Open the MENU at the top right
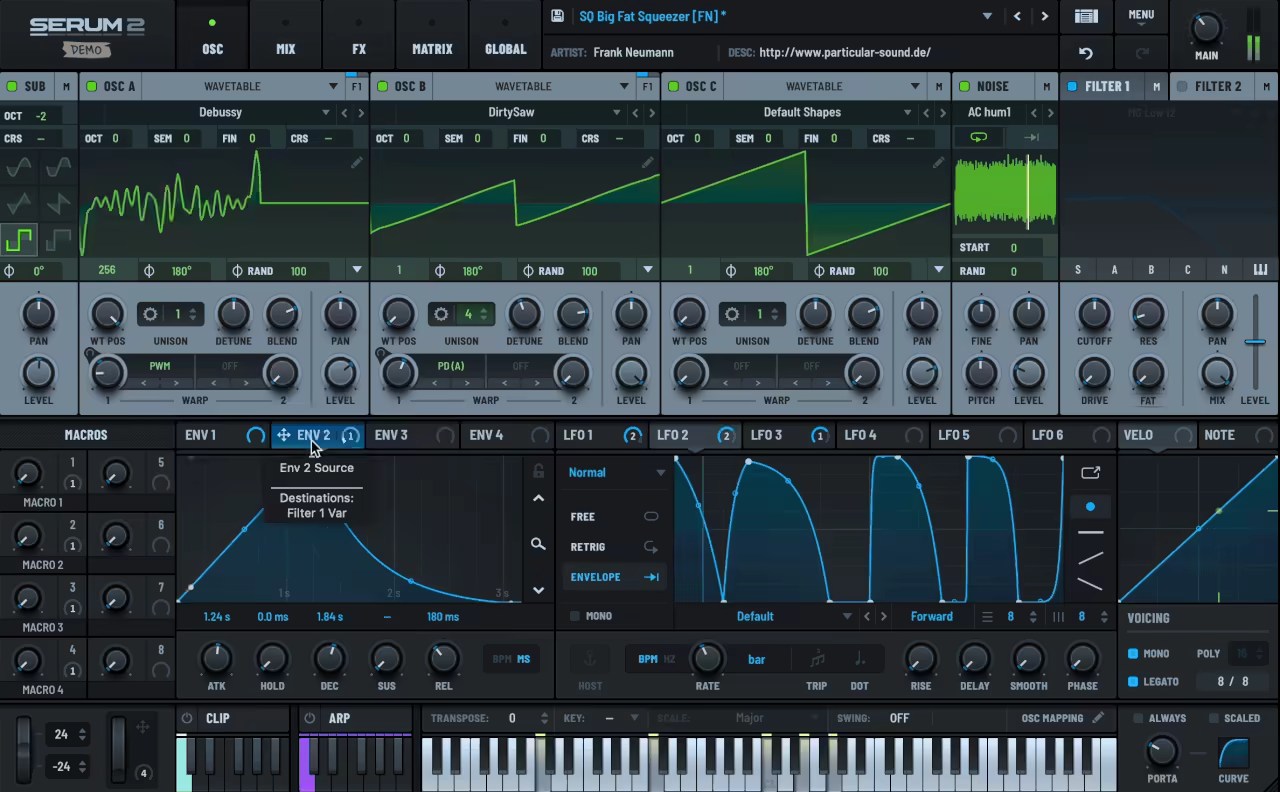This screenshot has width=1280, height=792. point(1141,15)
